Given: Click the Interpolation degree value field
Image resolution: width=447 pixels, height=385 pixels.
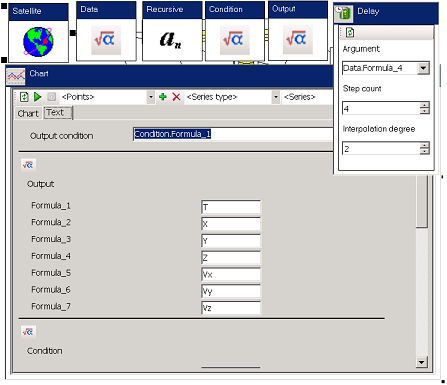Looking at the screenshot, I should click(x=381, y=148).
